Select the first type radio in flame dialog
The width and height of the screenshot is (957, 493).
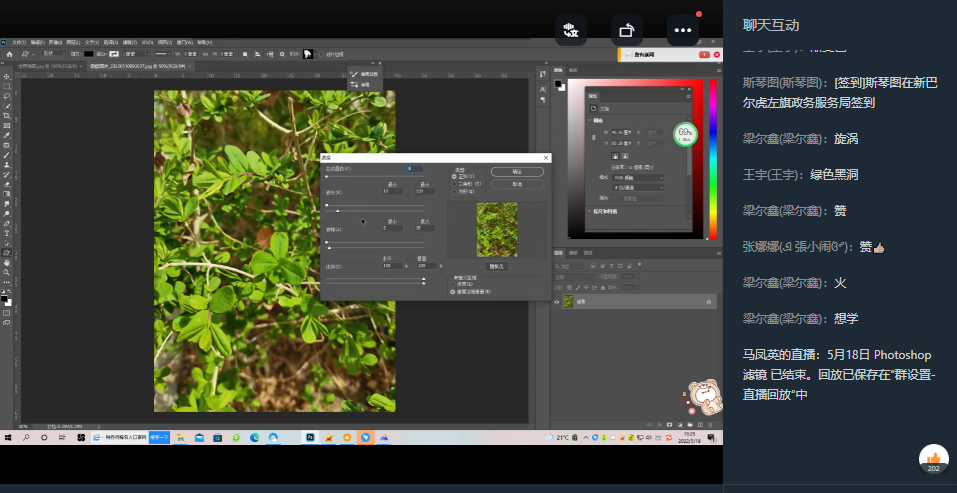click(x=454, y=176)
